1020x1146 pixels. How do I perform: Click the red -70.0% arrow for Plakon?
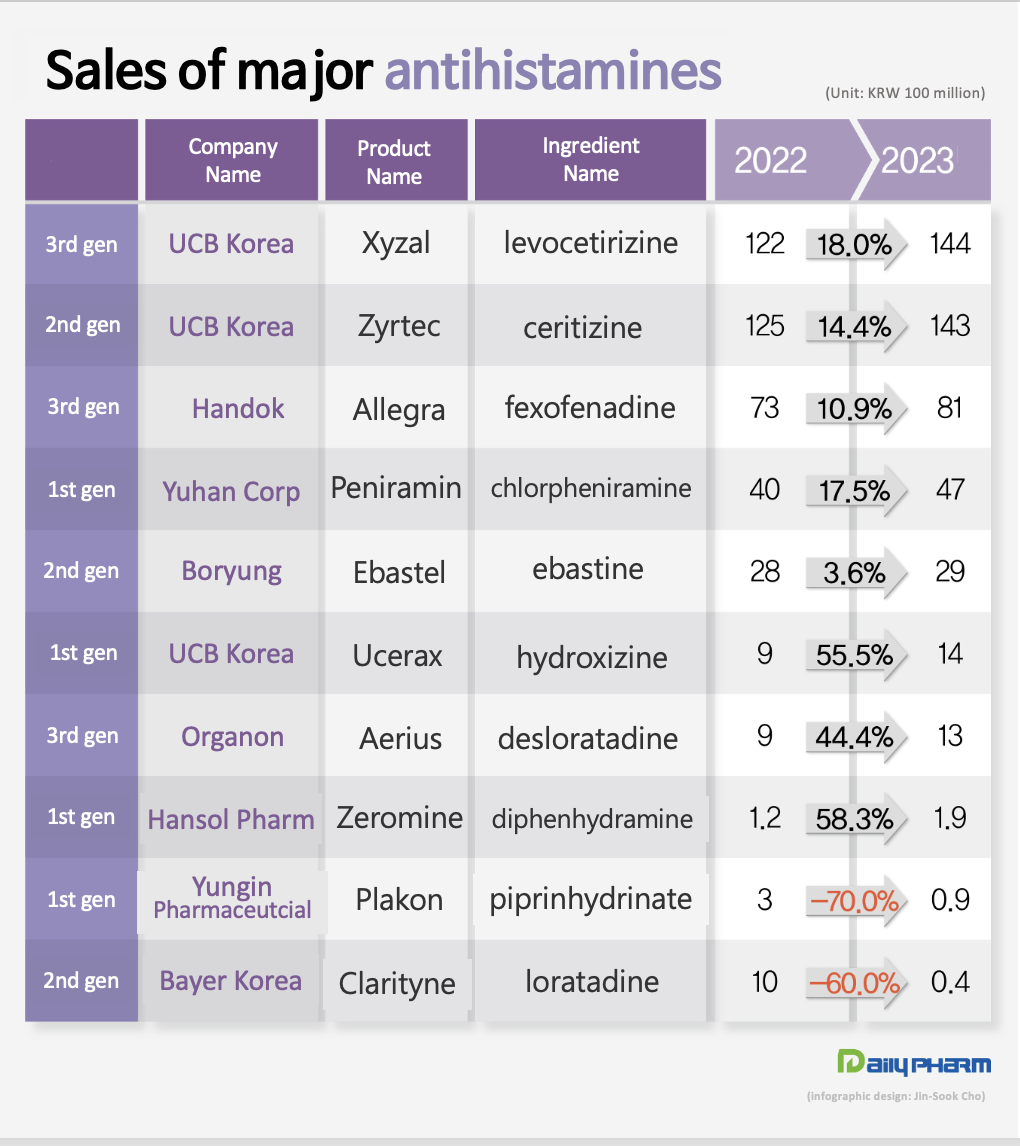(854, 902)
